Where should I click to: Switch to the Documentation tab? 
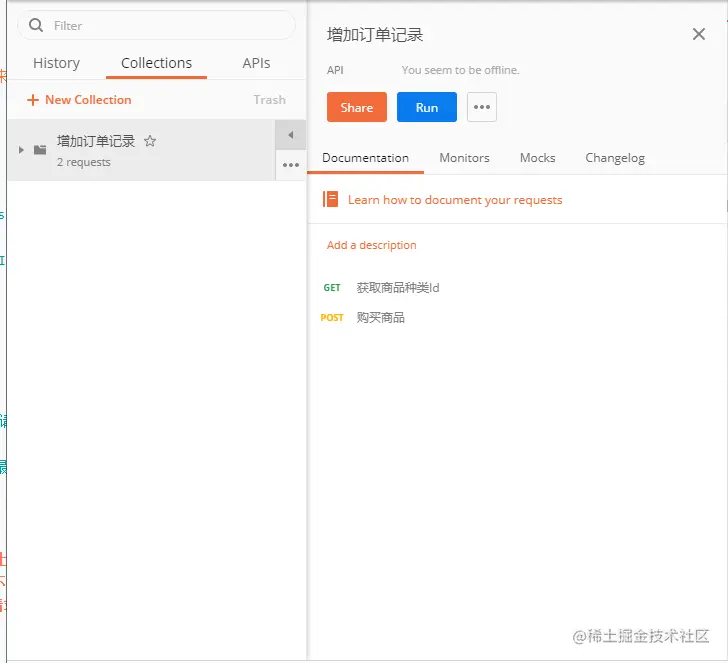(365, 158)
